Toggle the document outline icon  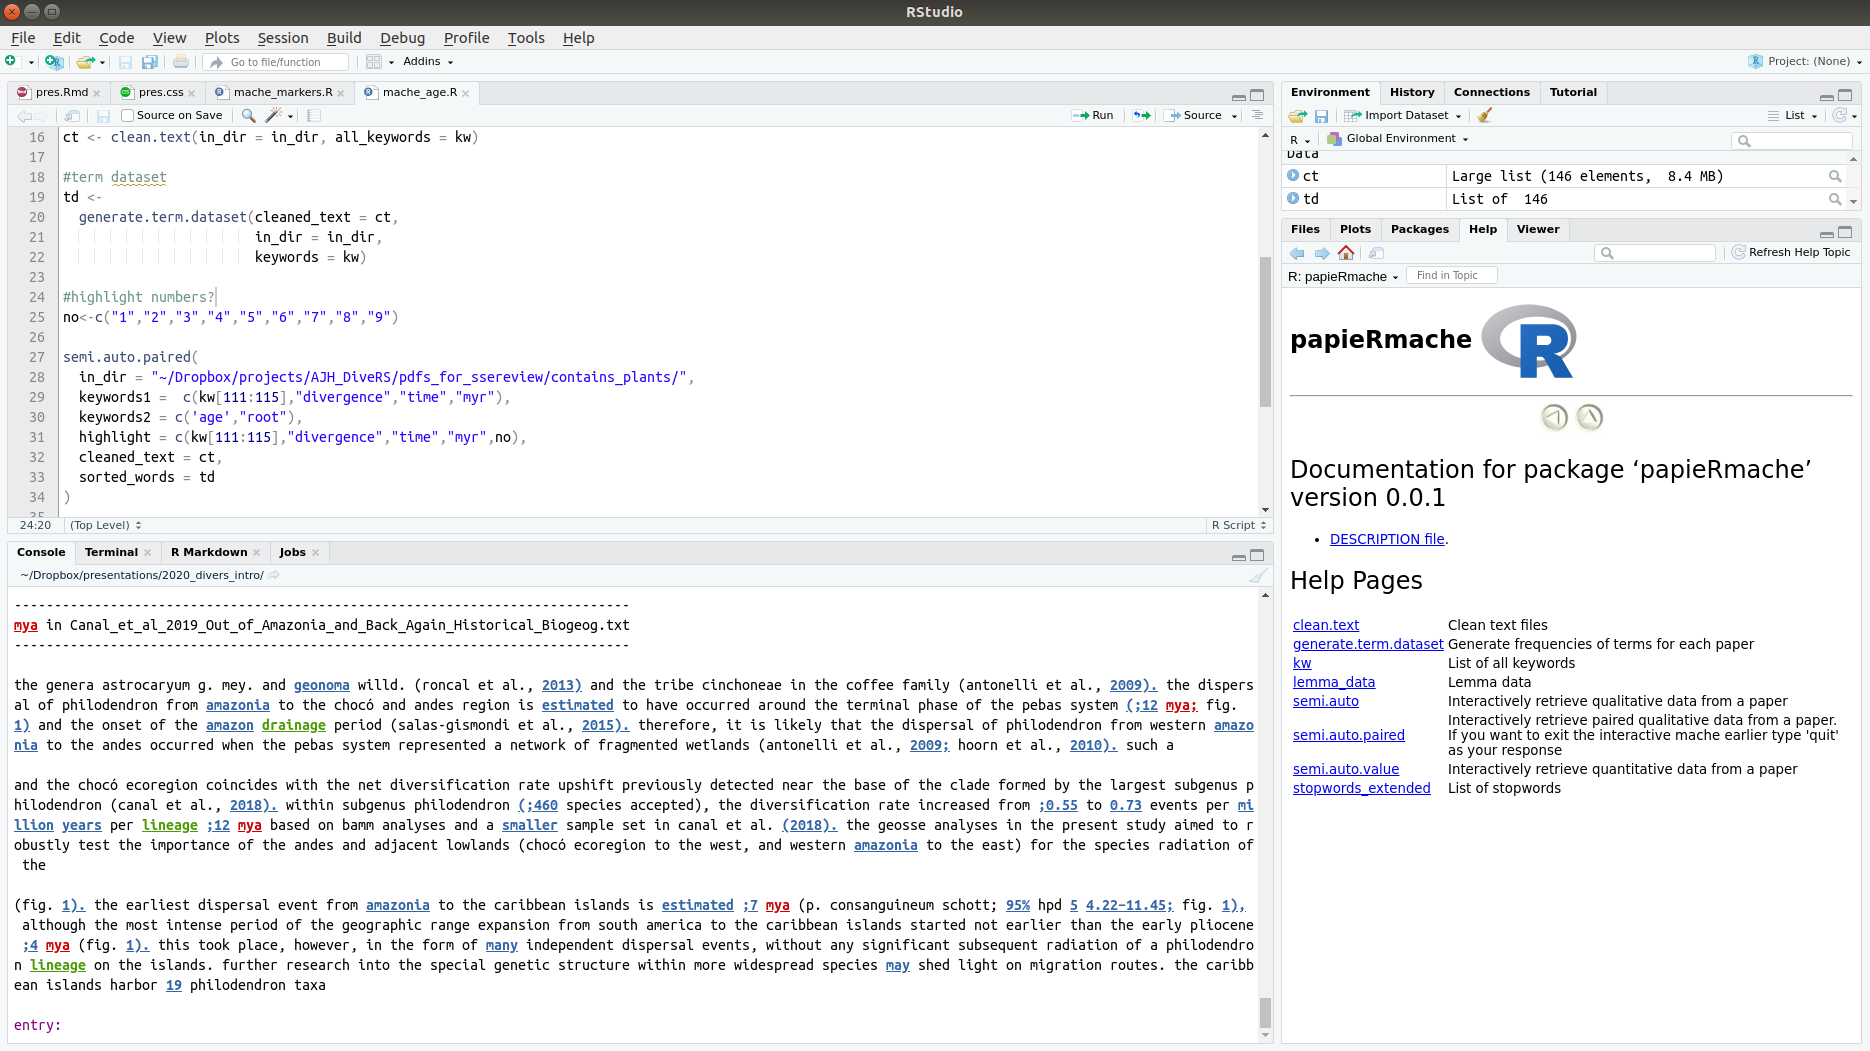click(x=1257, y=116)
